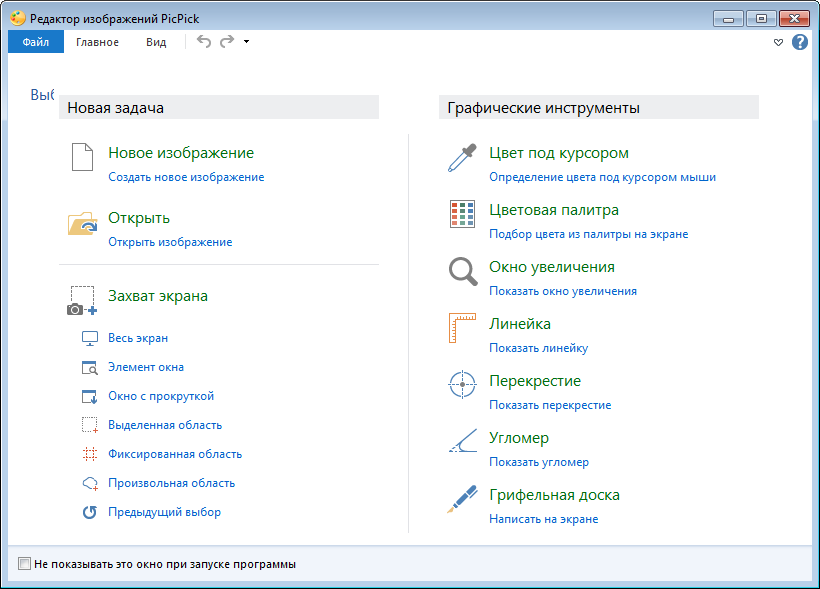Click the Окно увеличения magnifier icon
Viewport: 820px width, 589px height.
point(461,272)
